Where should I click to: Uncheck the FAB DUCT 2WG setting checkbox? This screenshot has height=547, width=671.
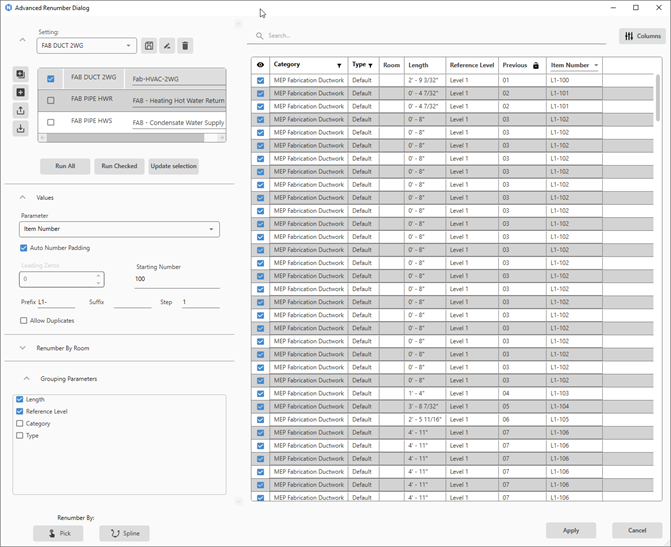click(x=50, y=79)
